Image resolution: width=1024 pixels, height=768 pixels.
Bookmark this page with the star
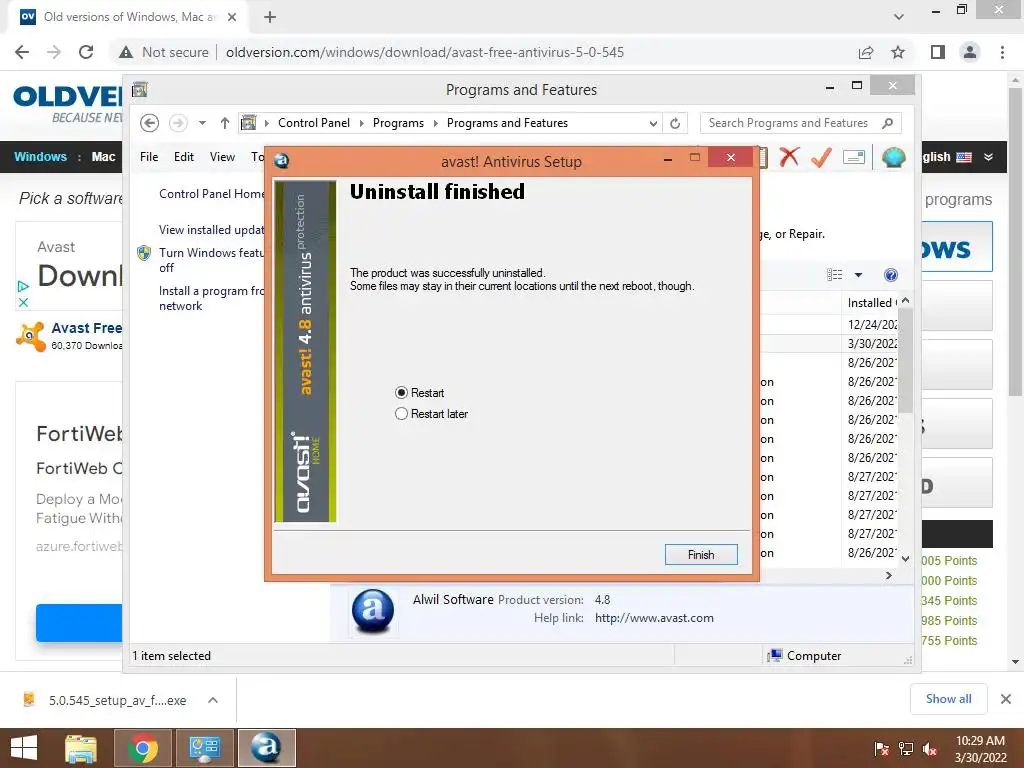(x=898, y=52)
